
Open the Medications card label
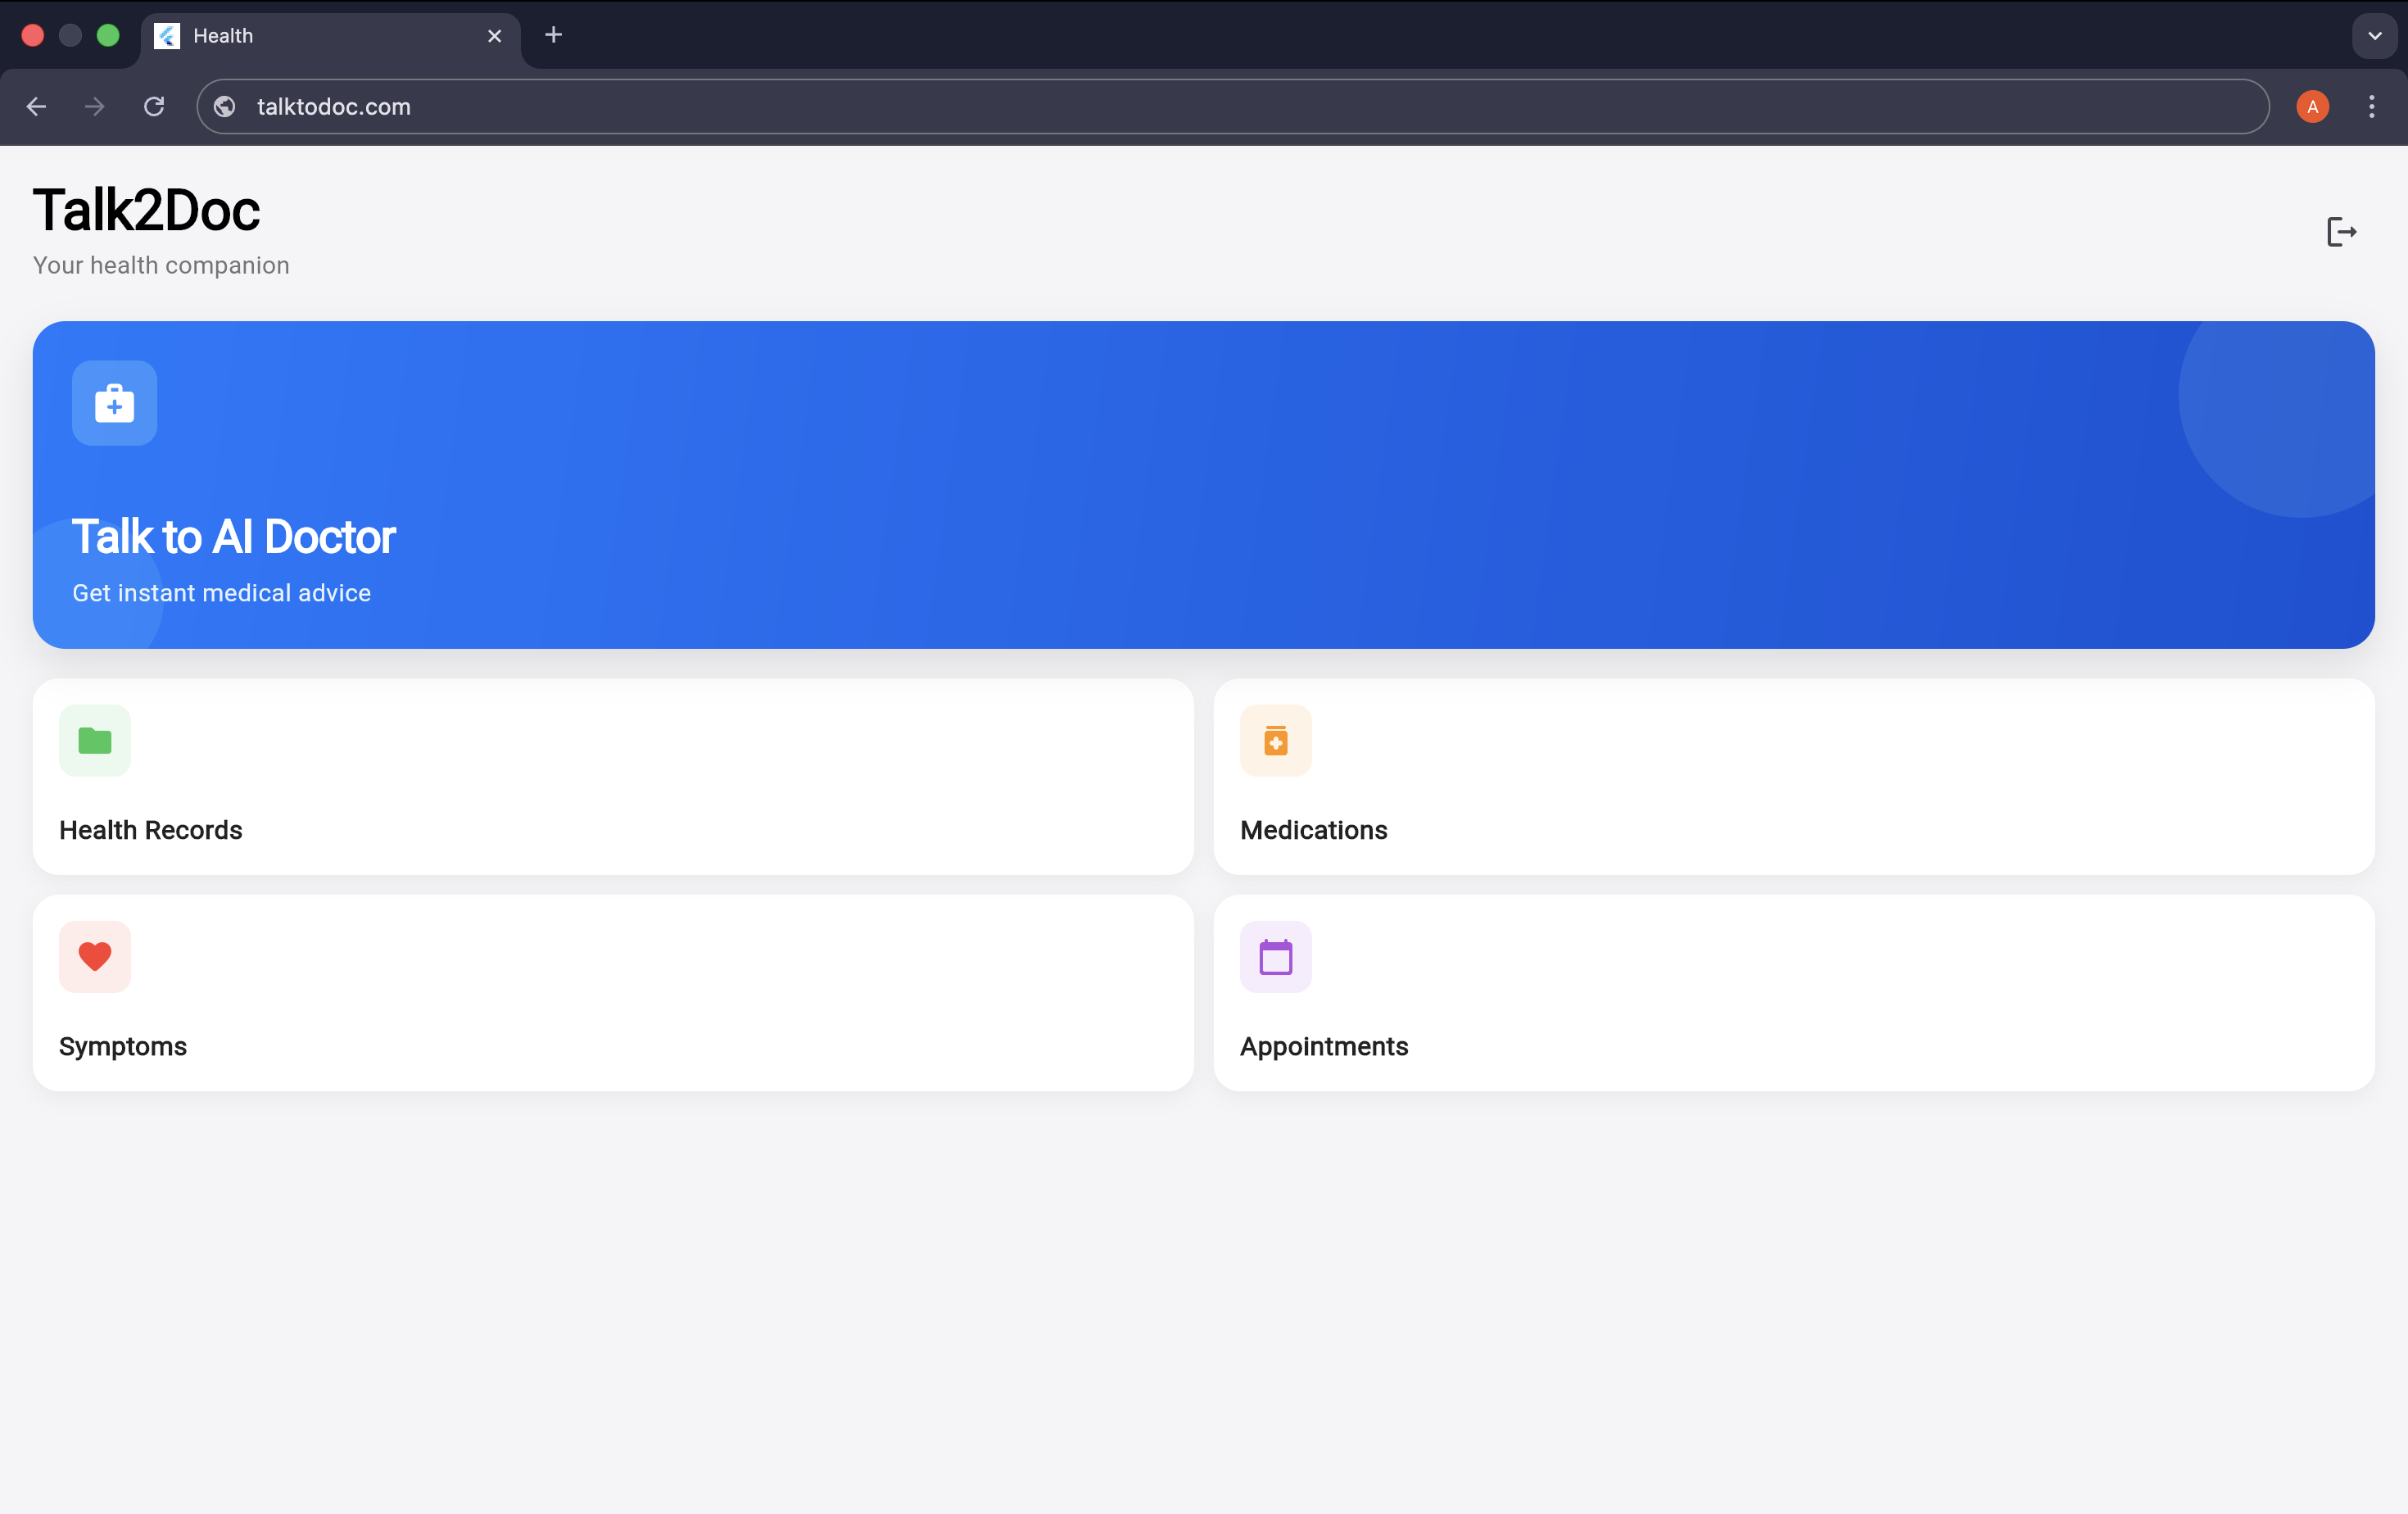(1313, 830)
